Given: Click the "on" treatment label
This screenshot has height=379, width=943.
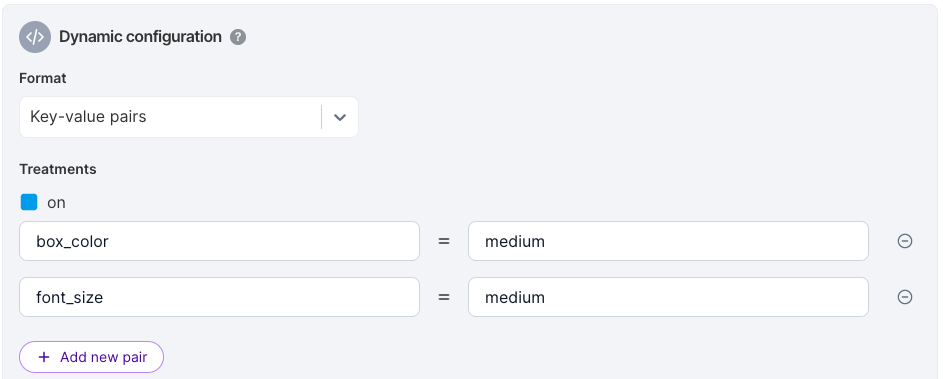Looking at the screenshot, I should [56, 203].
